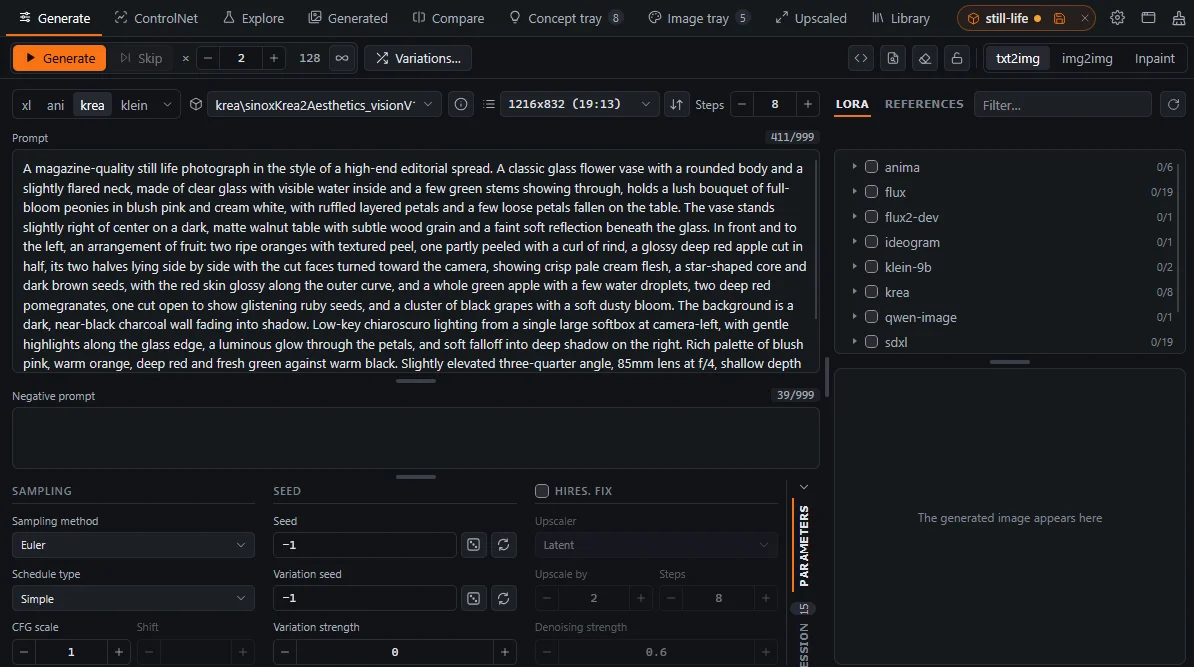Open the Schedule type dropdown
Image resolution: width=1194 pixels, height=667 pixels.
pos(133,598)
